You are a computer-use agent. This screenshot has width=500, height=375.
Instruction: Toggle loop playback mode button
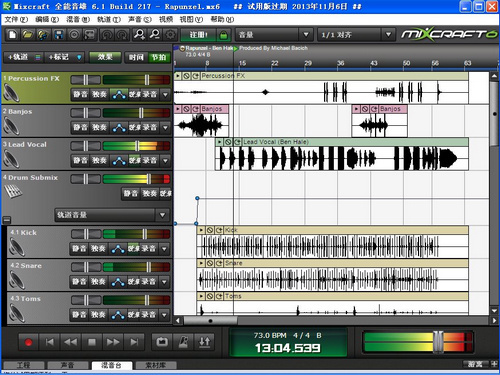tap(162, 342)
